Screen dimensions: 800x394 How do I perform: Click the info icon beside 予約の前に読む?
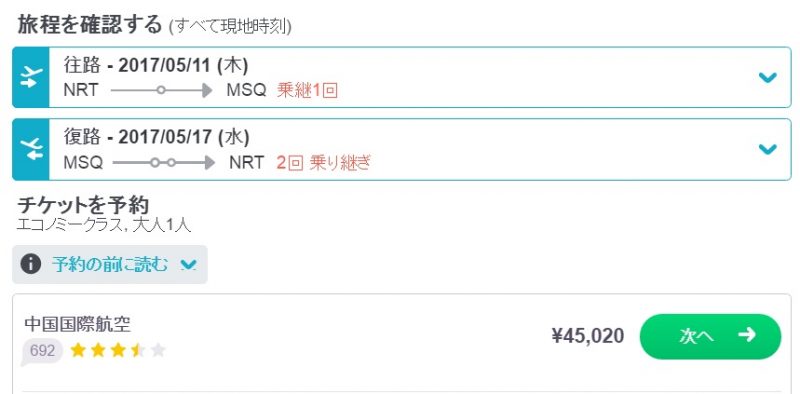click(31, 264)
